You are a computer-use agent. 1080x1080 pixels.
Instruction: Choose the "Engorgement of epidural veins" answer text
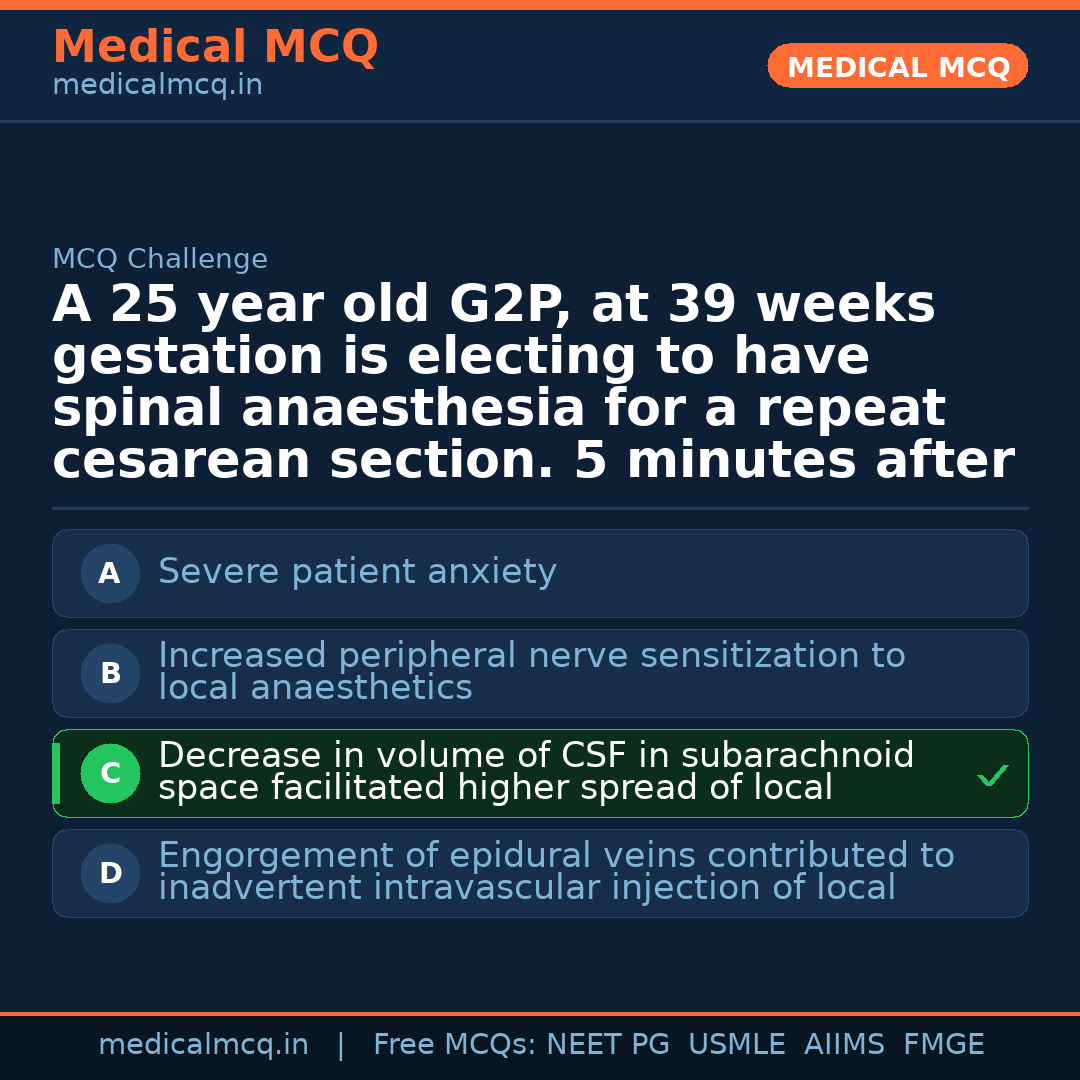[x=556, y=871]
